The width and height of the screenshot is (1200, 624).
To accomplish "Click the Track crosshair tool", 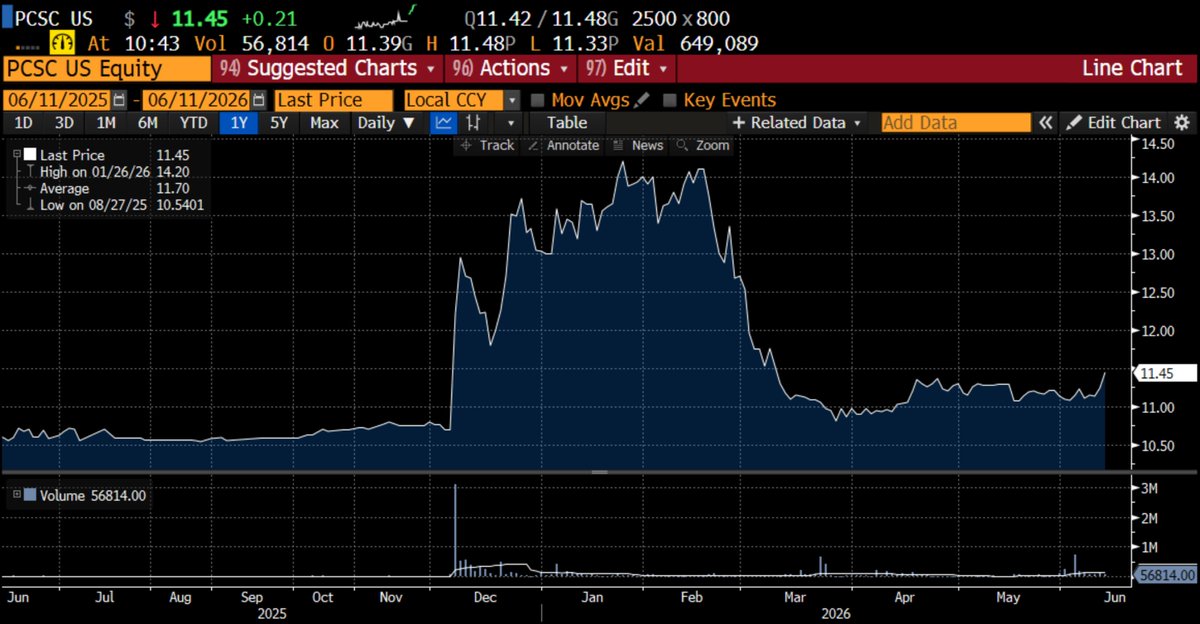I will [x=488, y=145].
